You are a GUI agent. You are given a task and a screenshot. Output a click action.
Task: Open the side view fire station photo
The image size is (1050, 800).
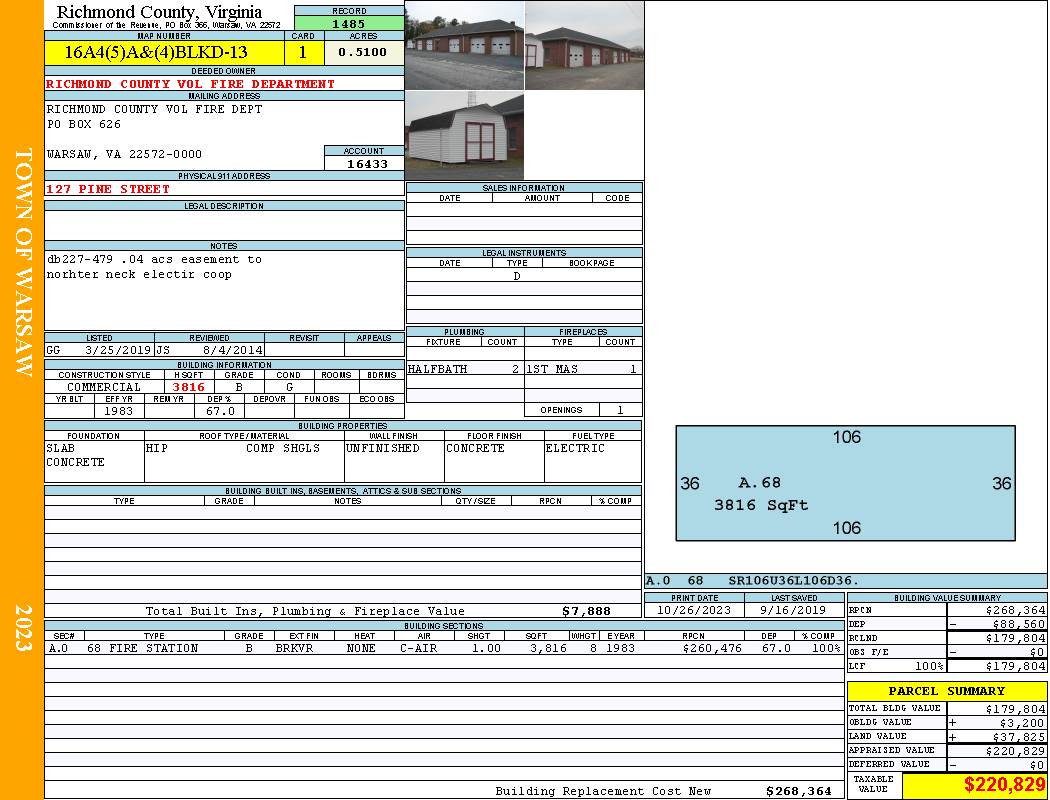(x=585, y=46)
